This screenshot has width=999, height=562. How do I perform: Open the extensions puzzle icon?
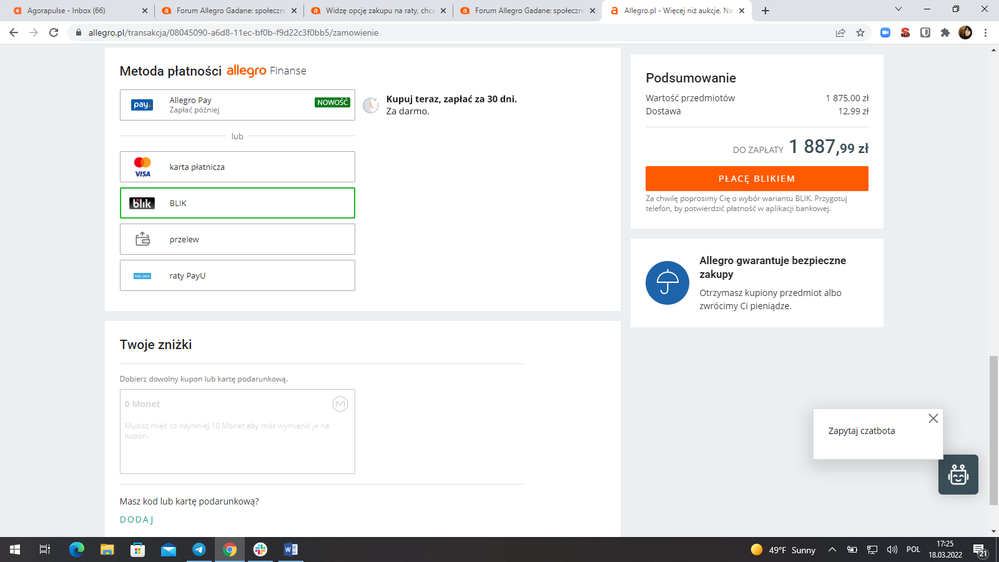click(x=945, y=32)
